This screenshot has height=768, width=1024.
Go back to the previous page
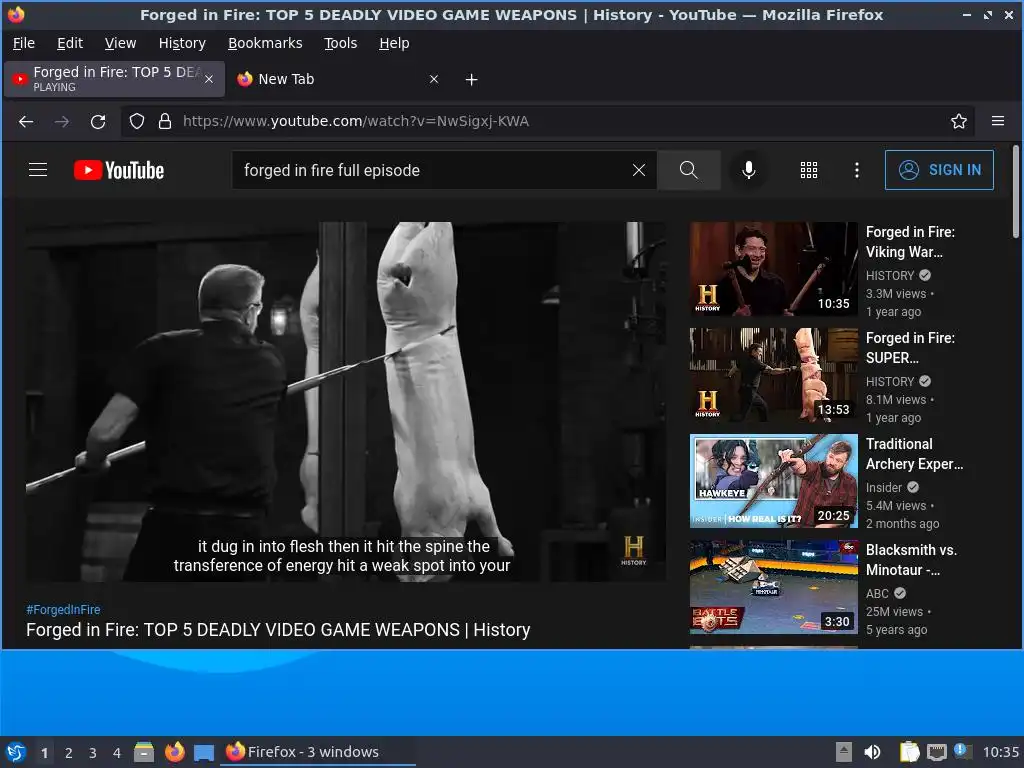26,121
